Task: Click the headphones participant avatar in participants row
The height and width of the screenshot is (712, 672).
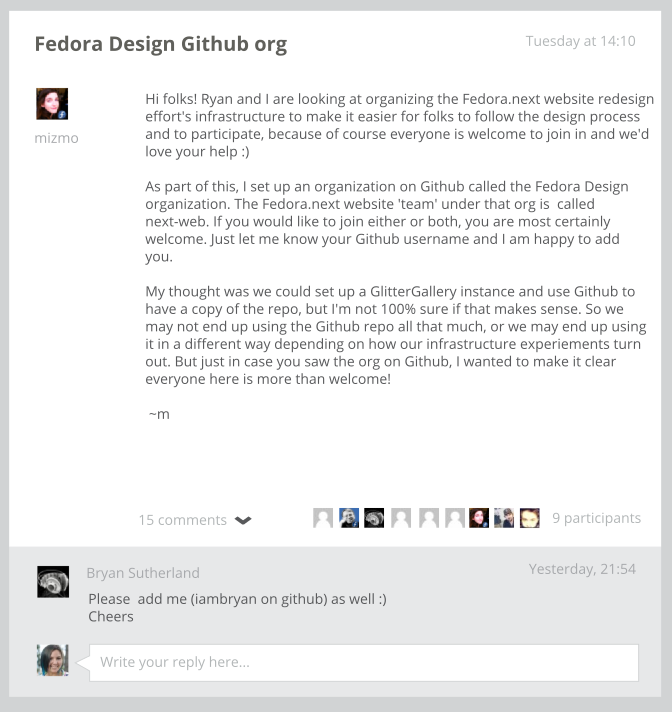Action: click(374, 518)
